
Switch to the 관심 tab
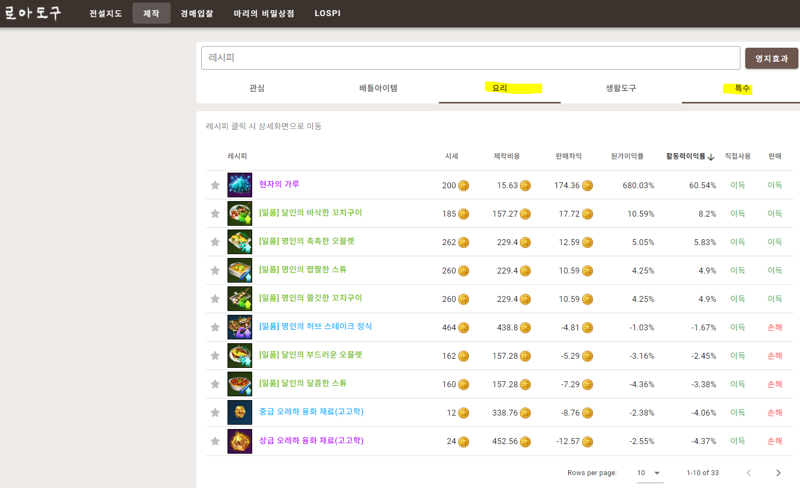(x=257, y=88)
